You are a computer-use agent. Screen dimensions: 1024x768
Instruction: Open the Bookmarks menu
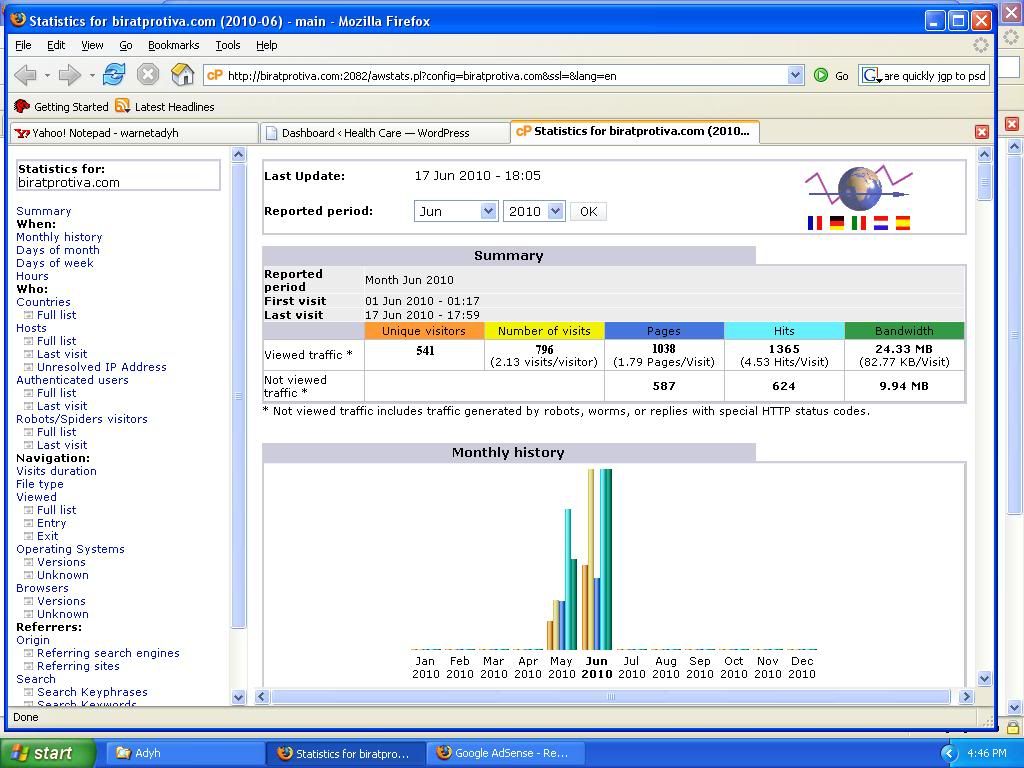click(173, 45)
